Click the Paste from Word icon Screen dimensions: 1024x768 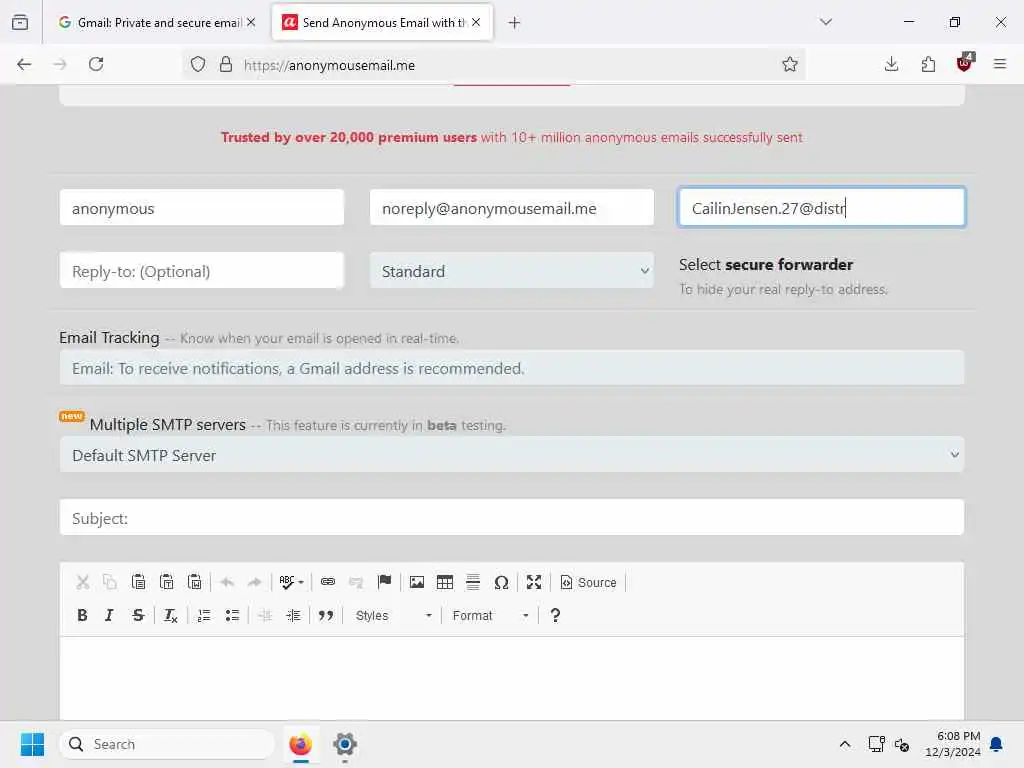click(x=194, y=582)
